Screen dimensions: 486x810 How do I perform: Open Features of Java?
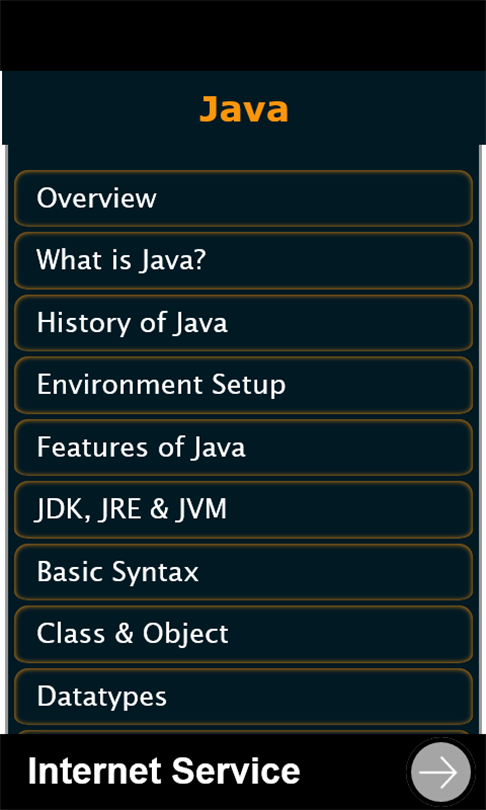point(243,447)
